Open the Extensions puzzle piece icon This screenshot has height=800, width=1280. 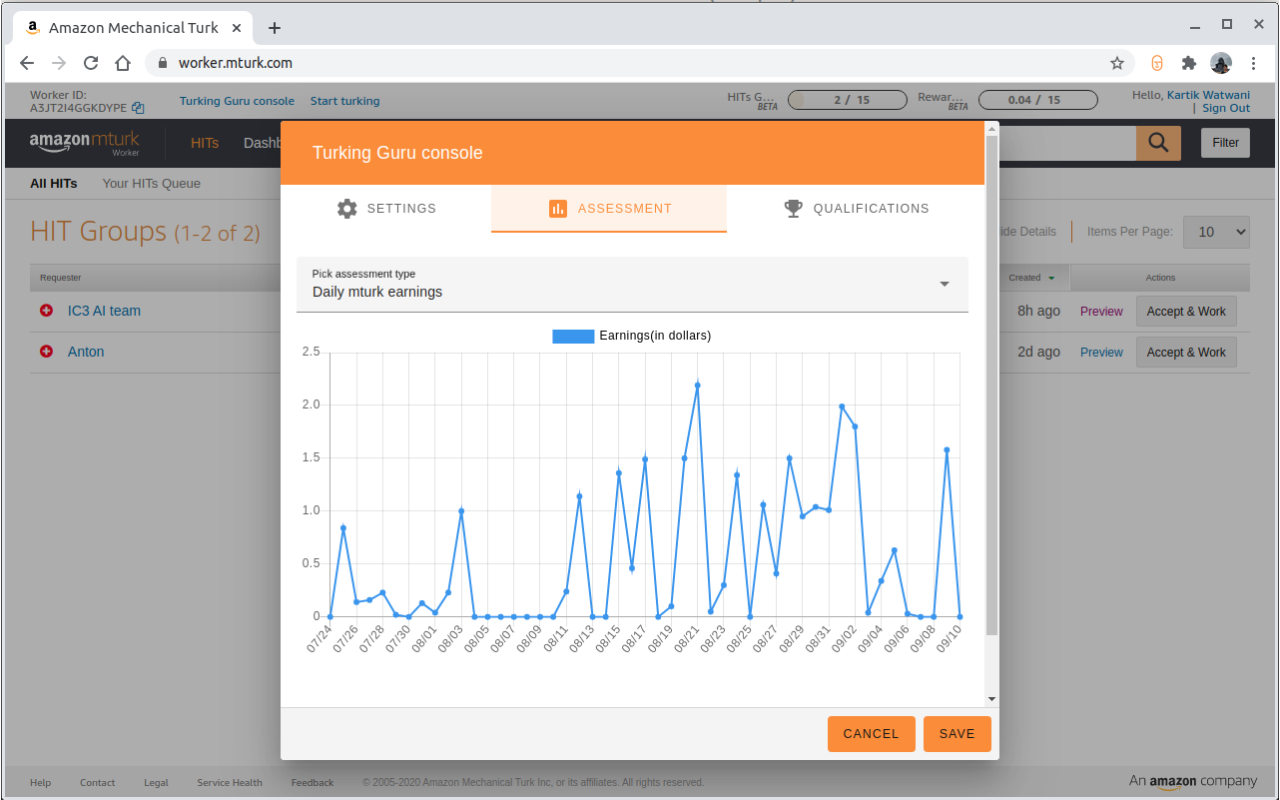coord(1189,63)
